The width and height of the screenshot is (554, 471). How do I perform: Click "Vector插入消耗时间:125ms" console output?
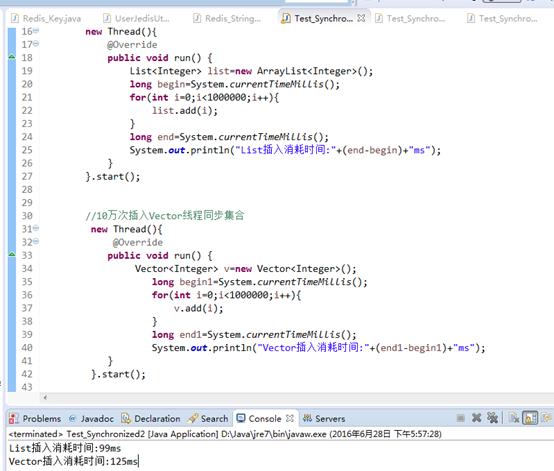pos(73,461)
